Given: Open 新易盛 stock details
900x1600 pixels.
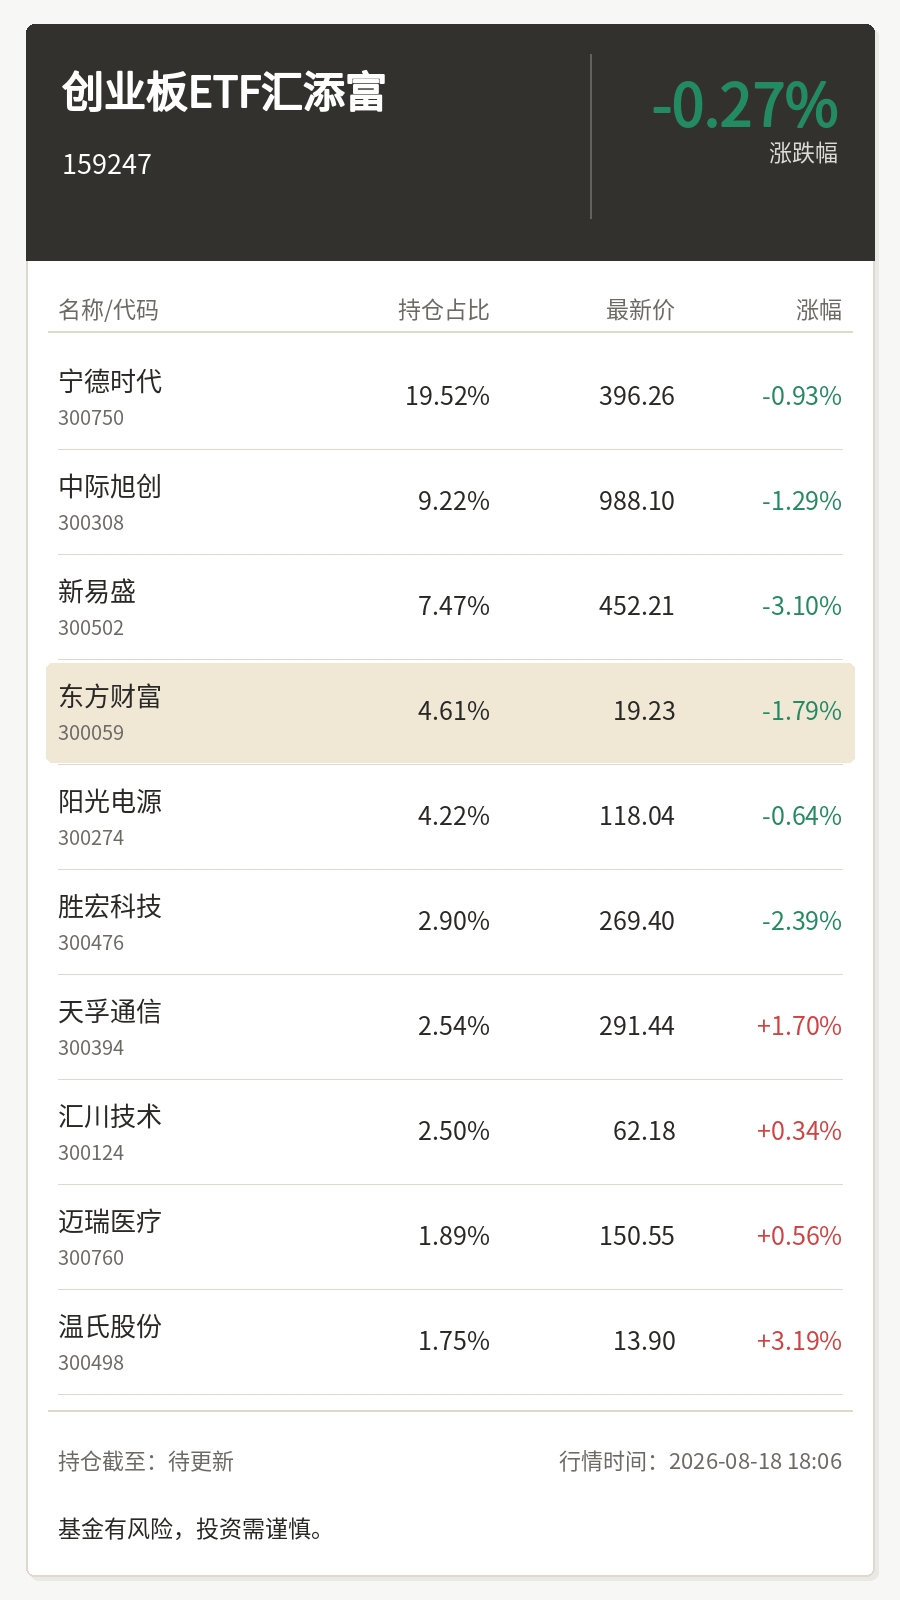Looking at the screenshot, I should pos(450,607).
